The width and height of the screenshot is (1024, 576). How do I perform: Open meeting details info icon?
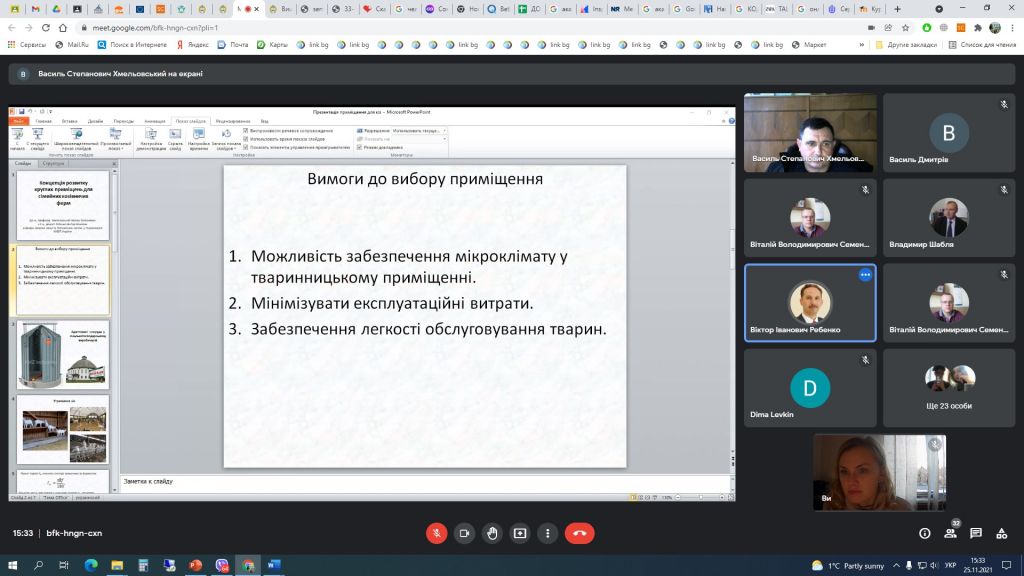(x=925, y=534)
